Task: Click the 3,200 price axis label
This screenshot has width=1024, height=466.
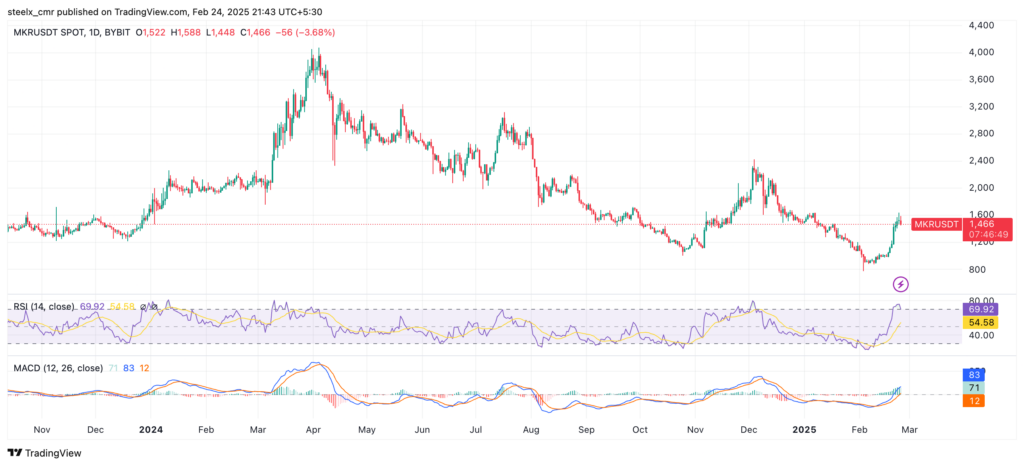Action: [982, 106]
